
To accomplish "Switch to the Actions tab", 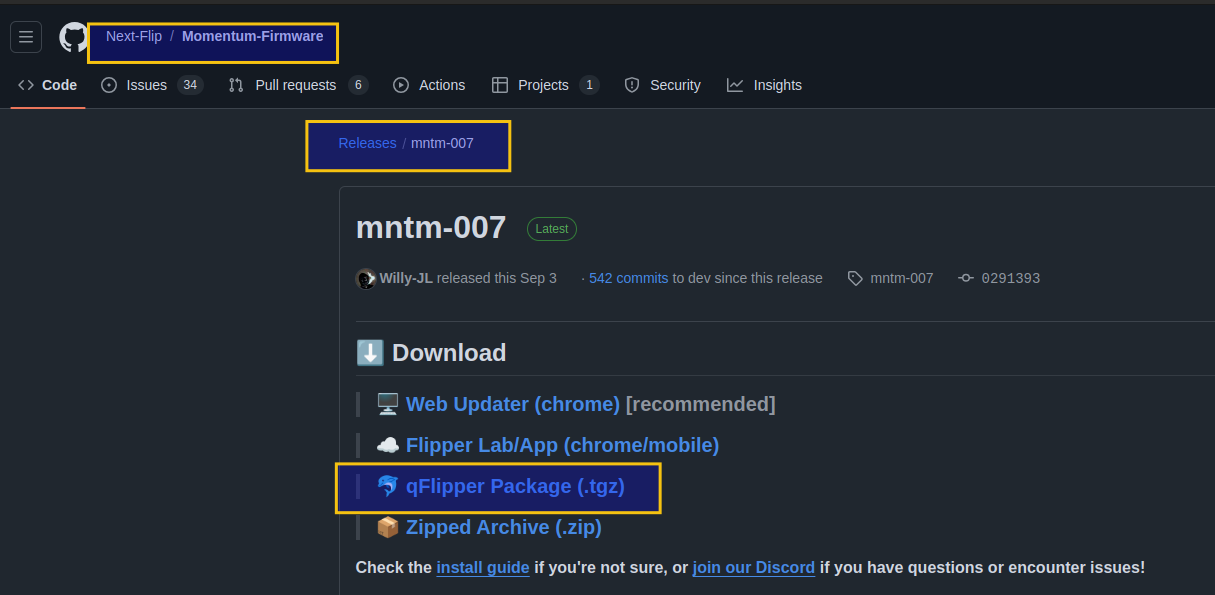I will click(x=429, y=85).
